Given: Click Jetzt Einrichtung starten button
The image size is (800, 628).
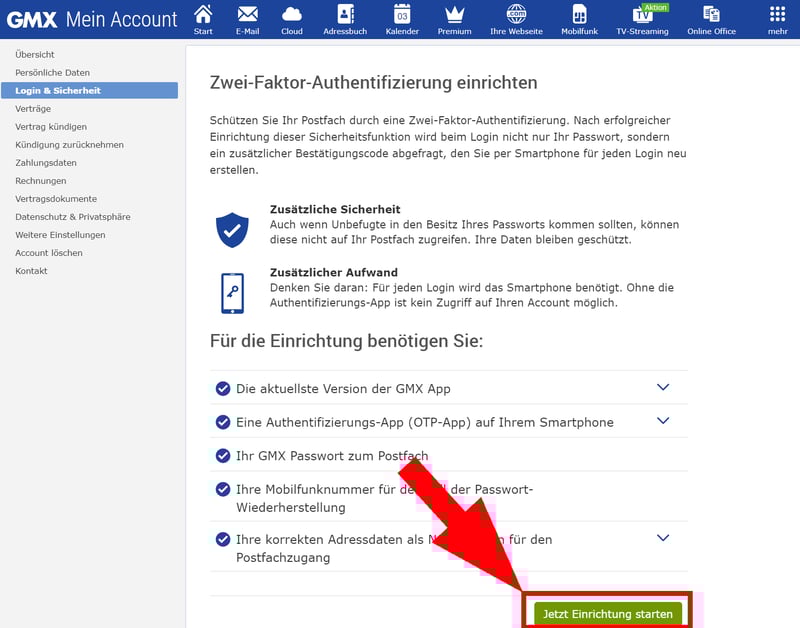Looking at the screenshot, I should pyautogui.click(x=608, y=614).
